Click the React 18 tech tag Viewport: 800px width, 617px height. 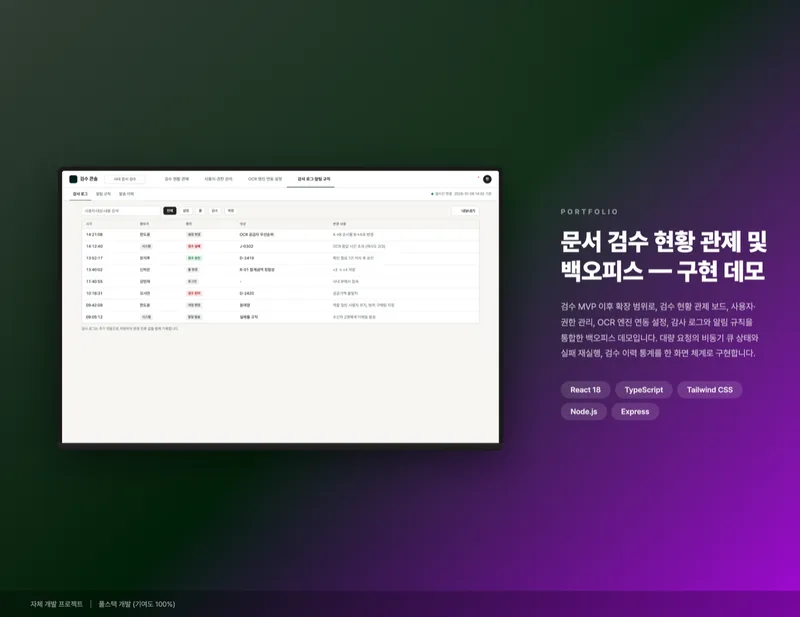[x=585, y=390]
